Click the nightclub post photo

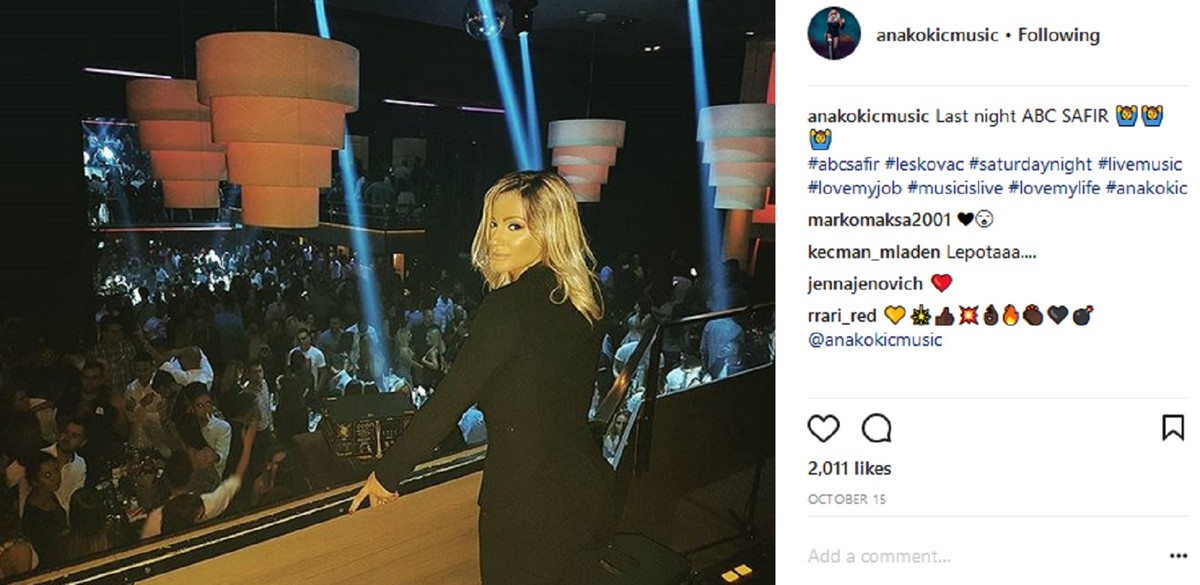pos(387,292)
